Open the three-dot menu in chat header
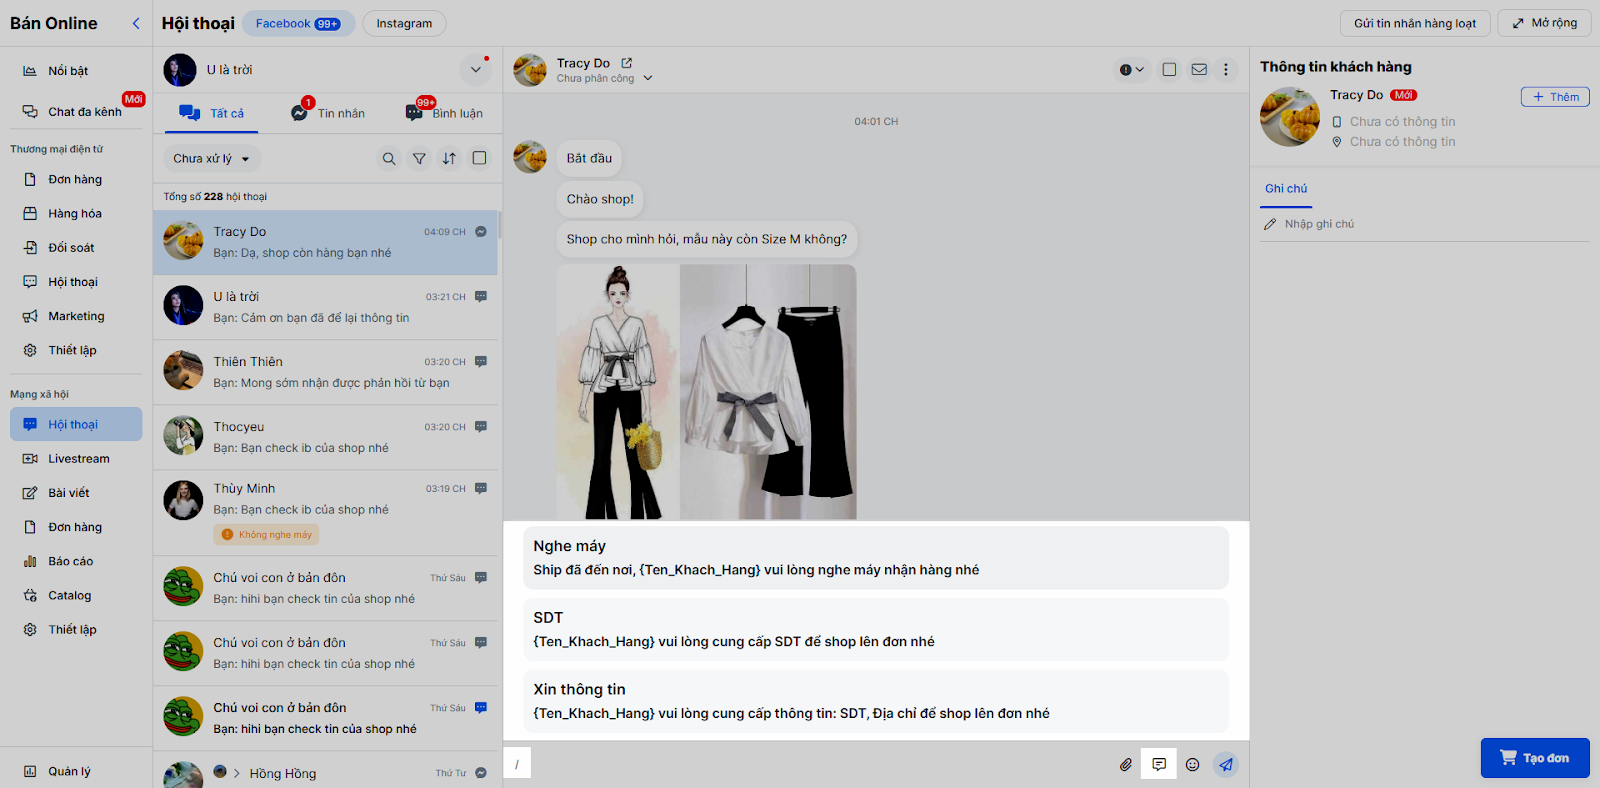This screenshot has width=1600, height=788. coord(1226,70)
